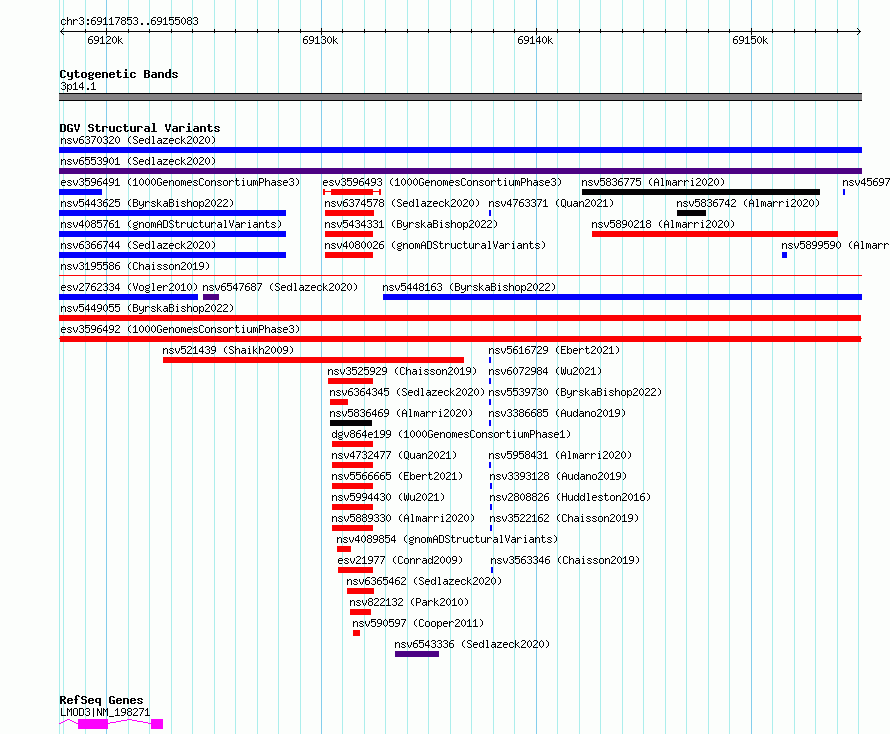Image resolution: width=890 pixels, height=734 pixels.
Task: Open nsv5958431 (Almarri2020) variant
Action: [x=560, y=455]
